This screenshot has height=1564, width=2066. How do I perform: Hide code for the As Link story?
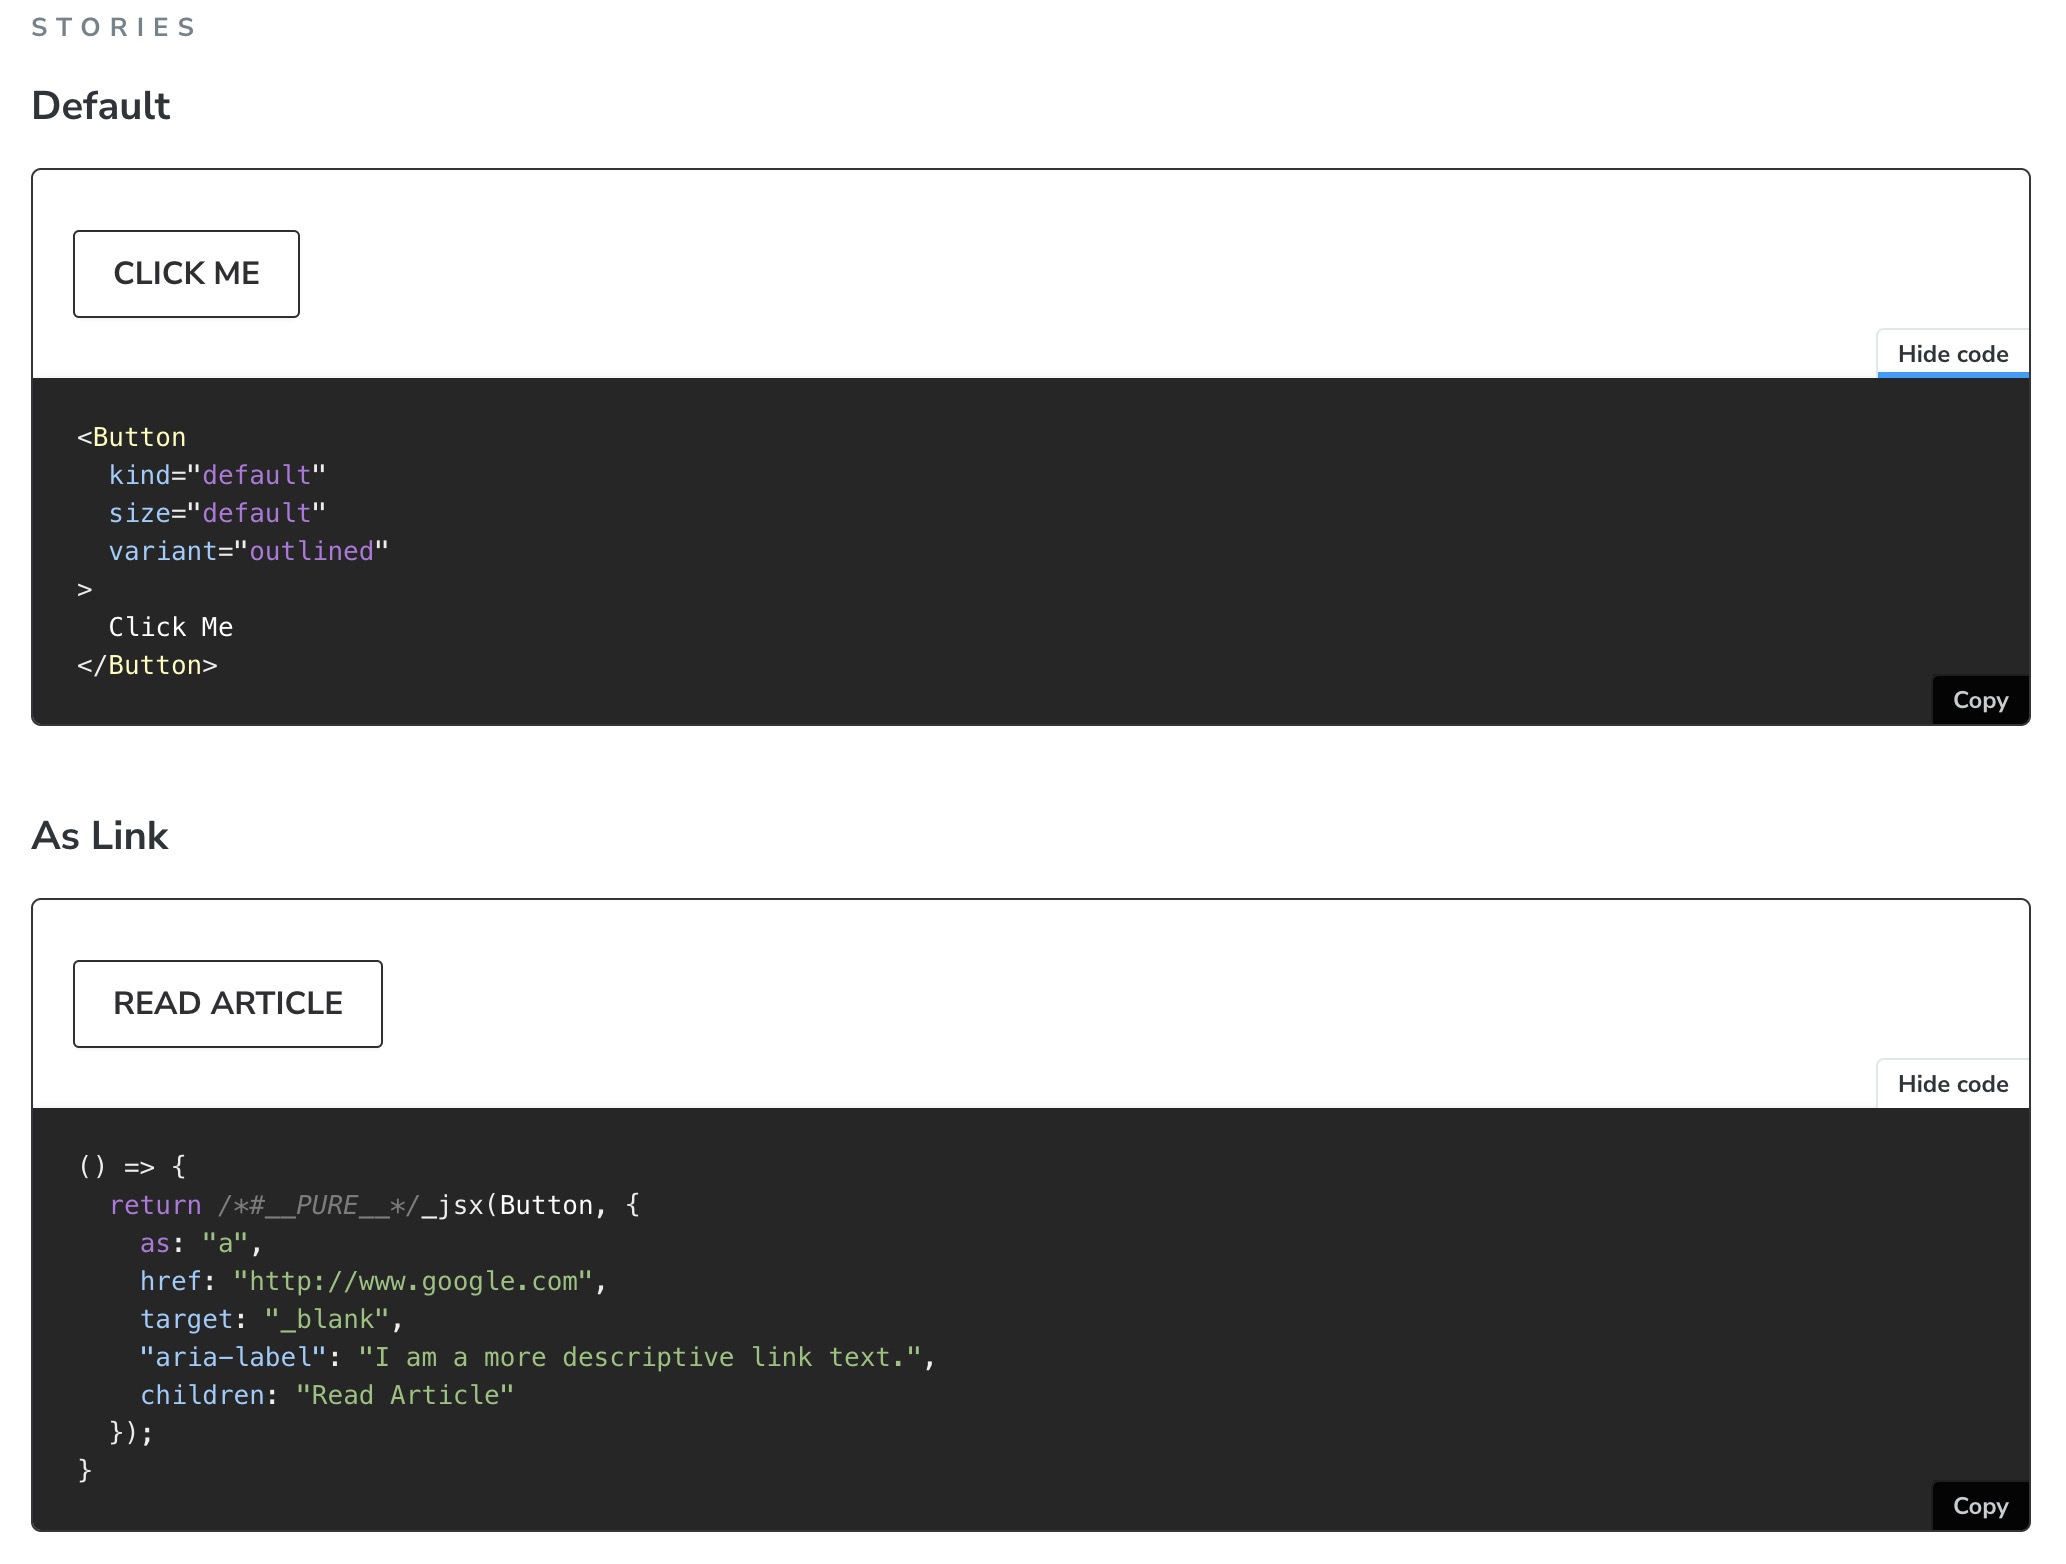click(1952, 1084)
